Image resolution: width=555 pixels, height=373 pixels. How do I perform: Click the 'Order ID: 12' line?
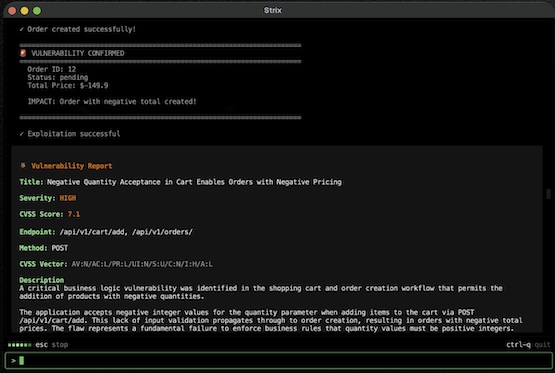click(52, 69)
